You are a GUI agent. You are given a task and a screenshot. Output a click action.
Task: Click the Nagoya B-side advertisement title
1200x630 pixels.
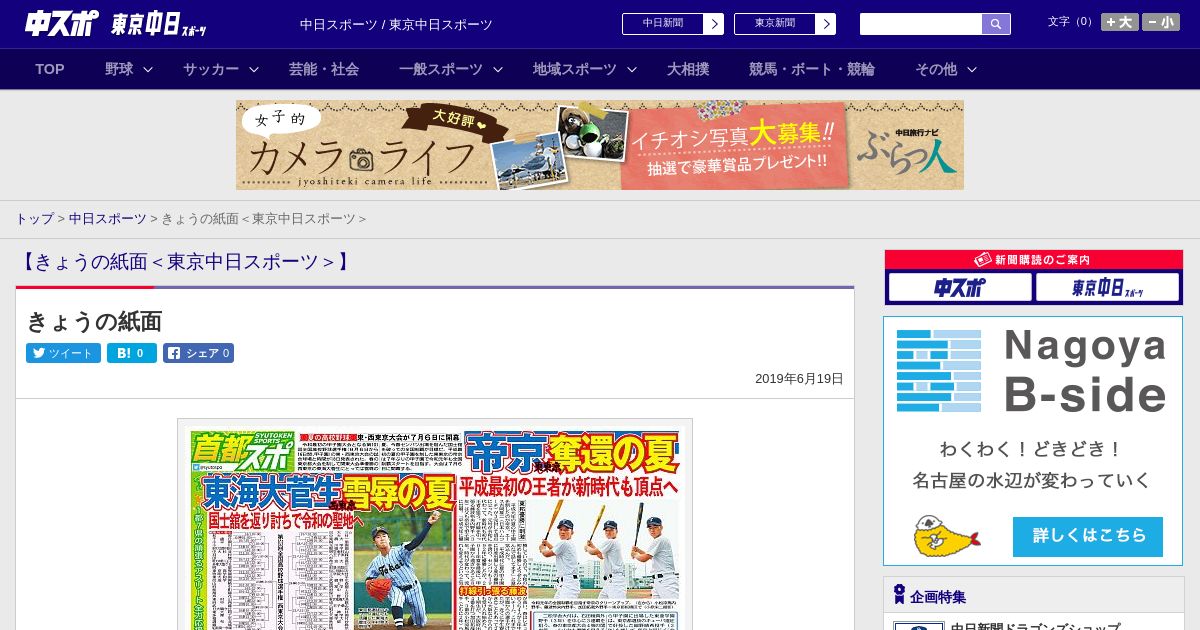[x=1085, y=370]
